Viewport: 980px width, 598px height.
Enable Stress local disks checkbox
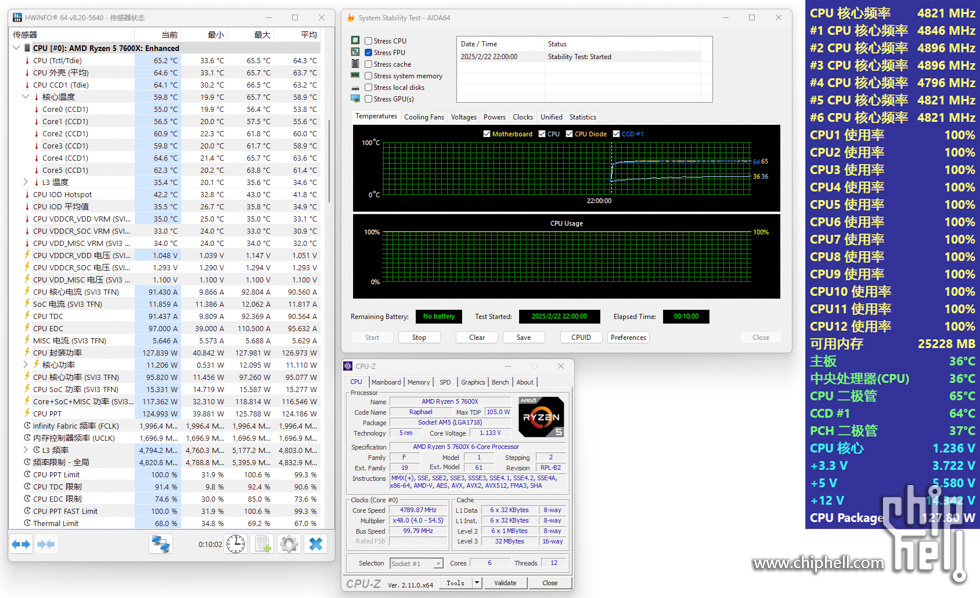[x=368, y=87]
